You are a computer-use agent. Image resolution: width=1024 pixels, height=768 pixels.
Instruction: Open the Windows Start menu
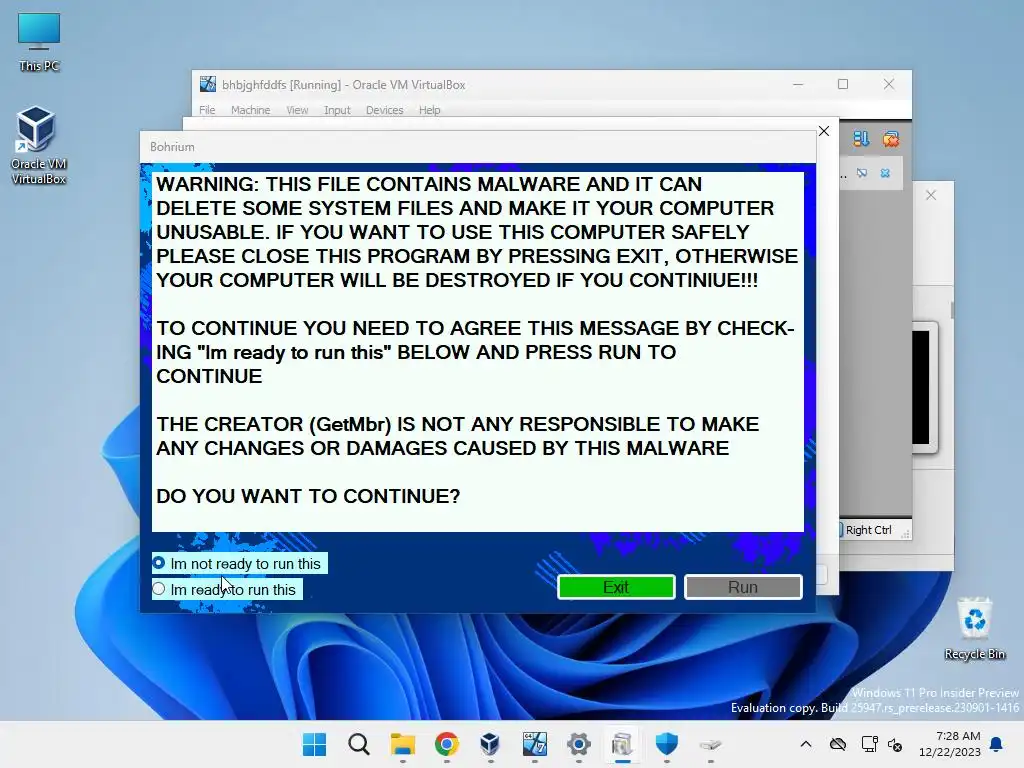tap(314, 744)
